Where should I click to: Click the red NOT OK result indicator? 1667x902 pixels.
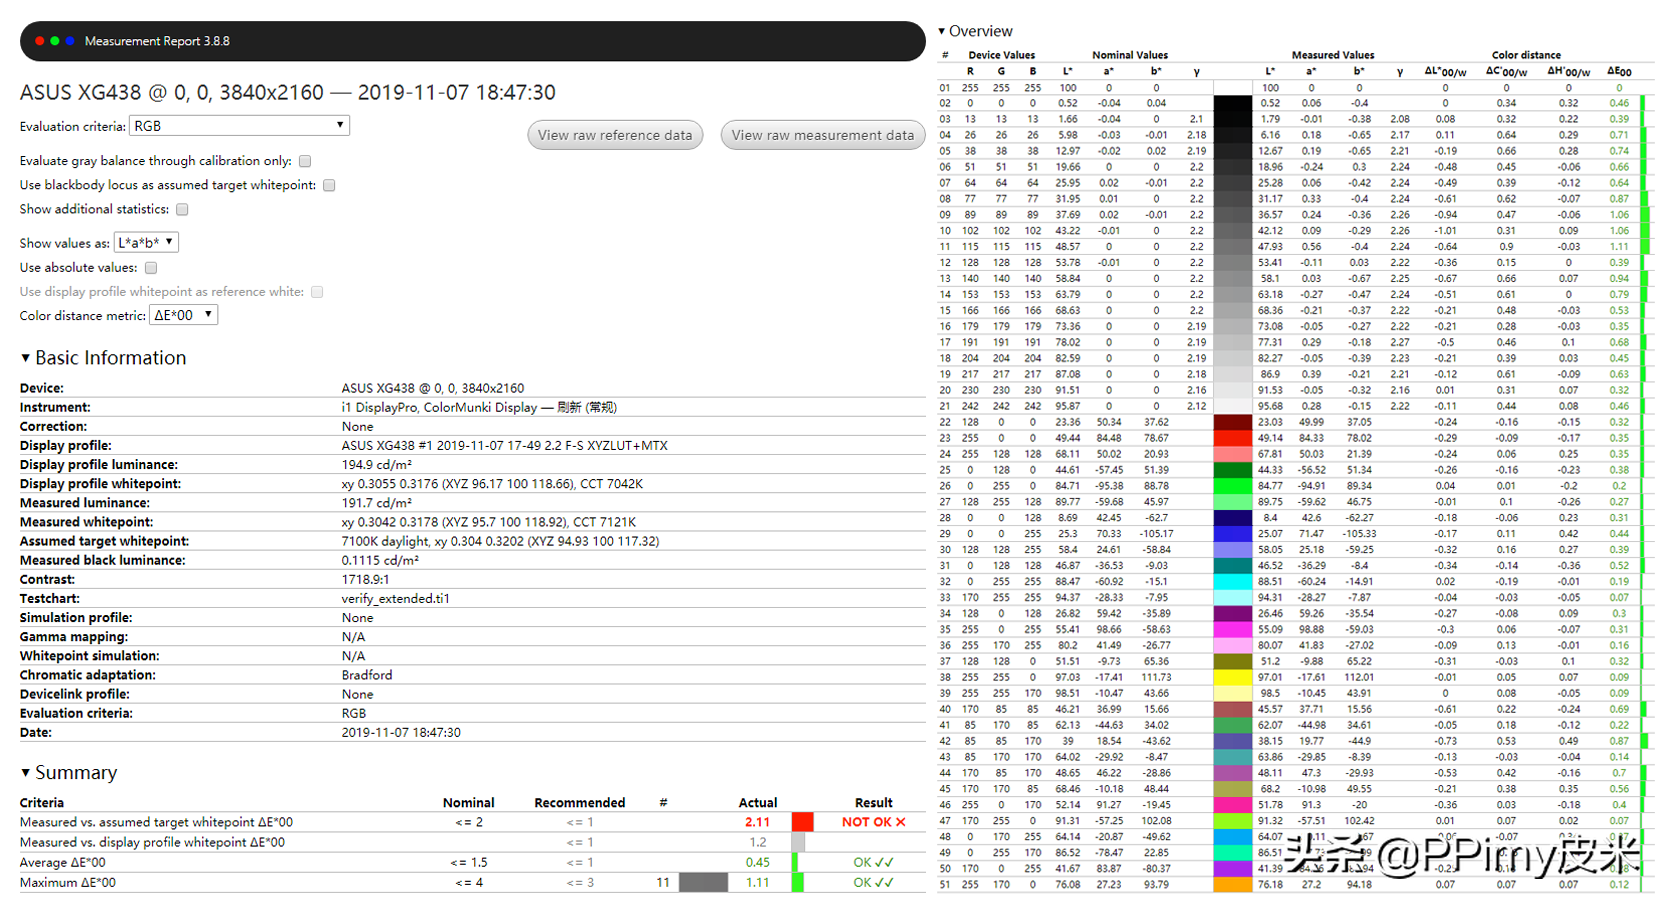[872, 822]
